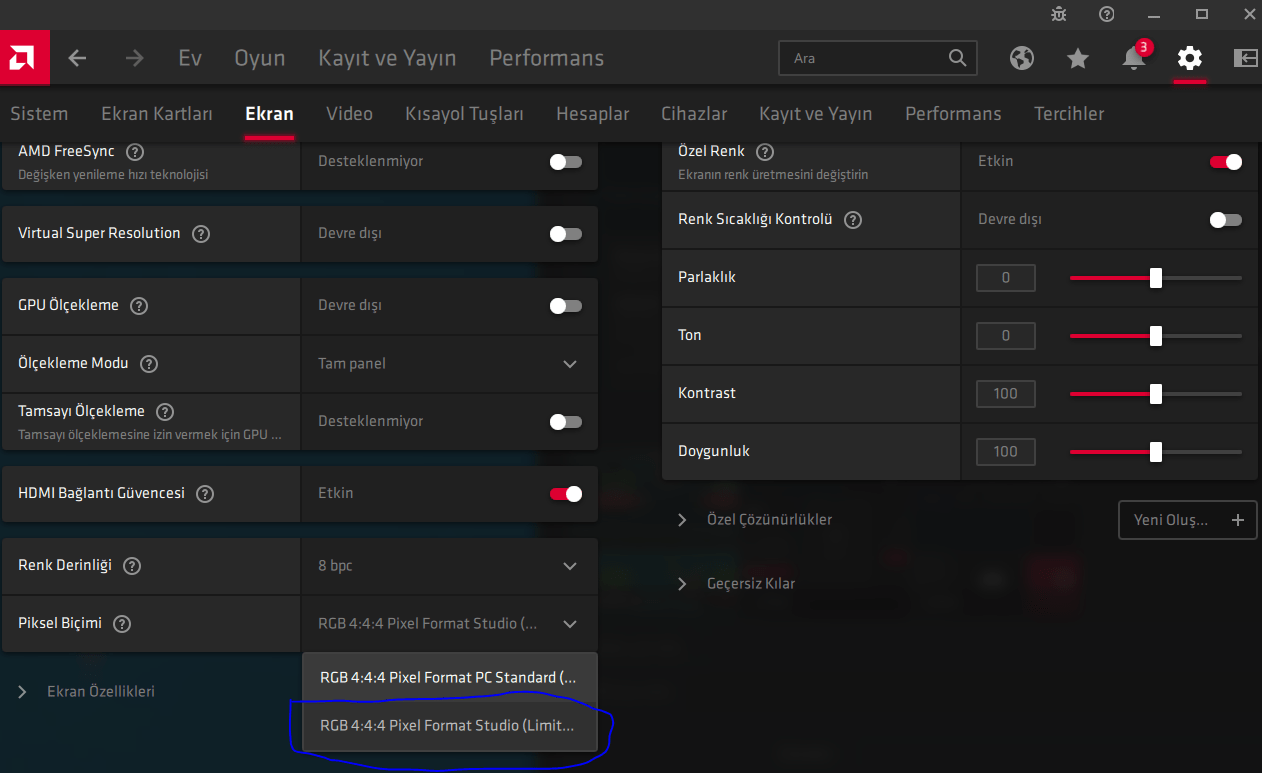Show help for Virtual Super Resolution
The height and width of the screenshot is (773, 1262).
click(x=201, y=234)
